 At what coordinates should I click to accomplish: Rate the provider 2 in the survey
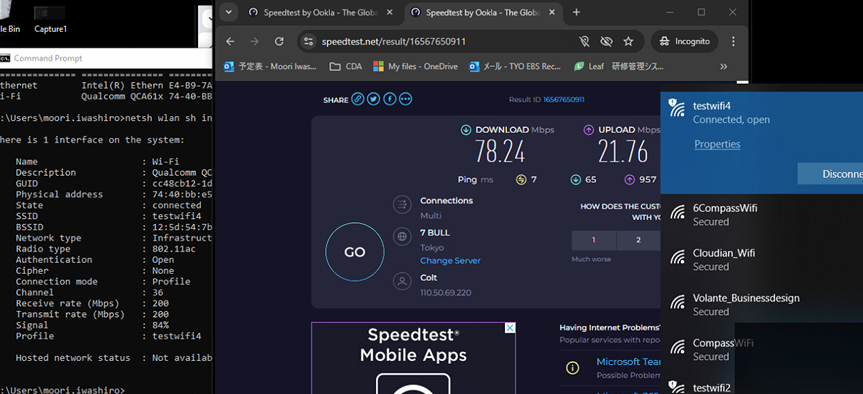click(638, 240)
